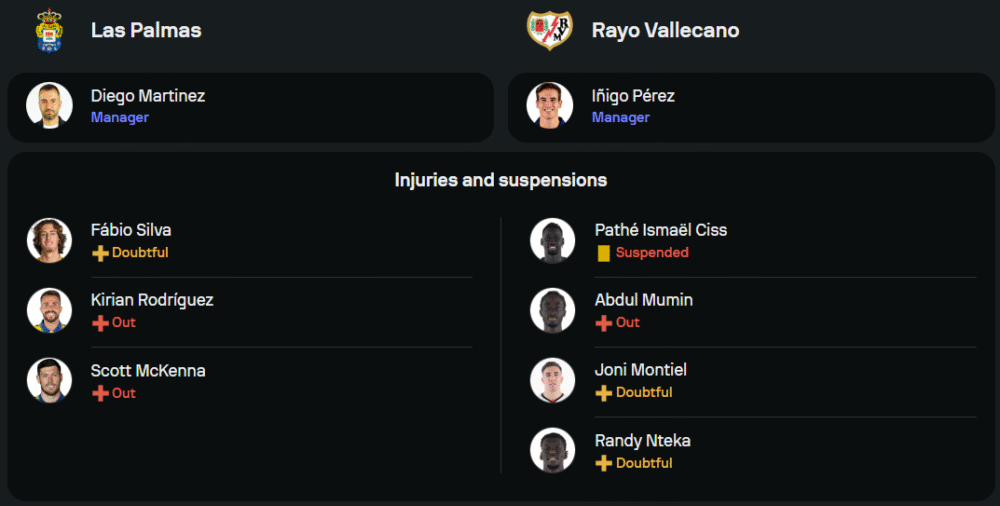The height and width of the screenshot is (506, 1000).
Task: Click Fábio Silva's yellow doubtful cross icon
Action: coord(100,253)
